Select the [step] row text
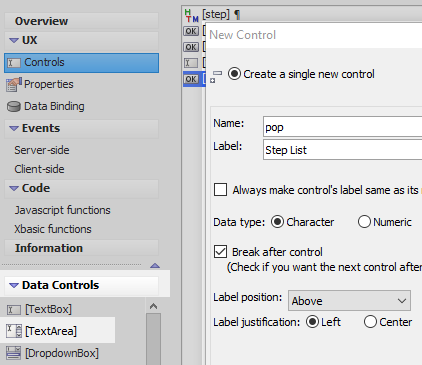The height and width of the screenshot is (365, 422). tap(216, 14)
